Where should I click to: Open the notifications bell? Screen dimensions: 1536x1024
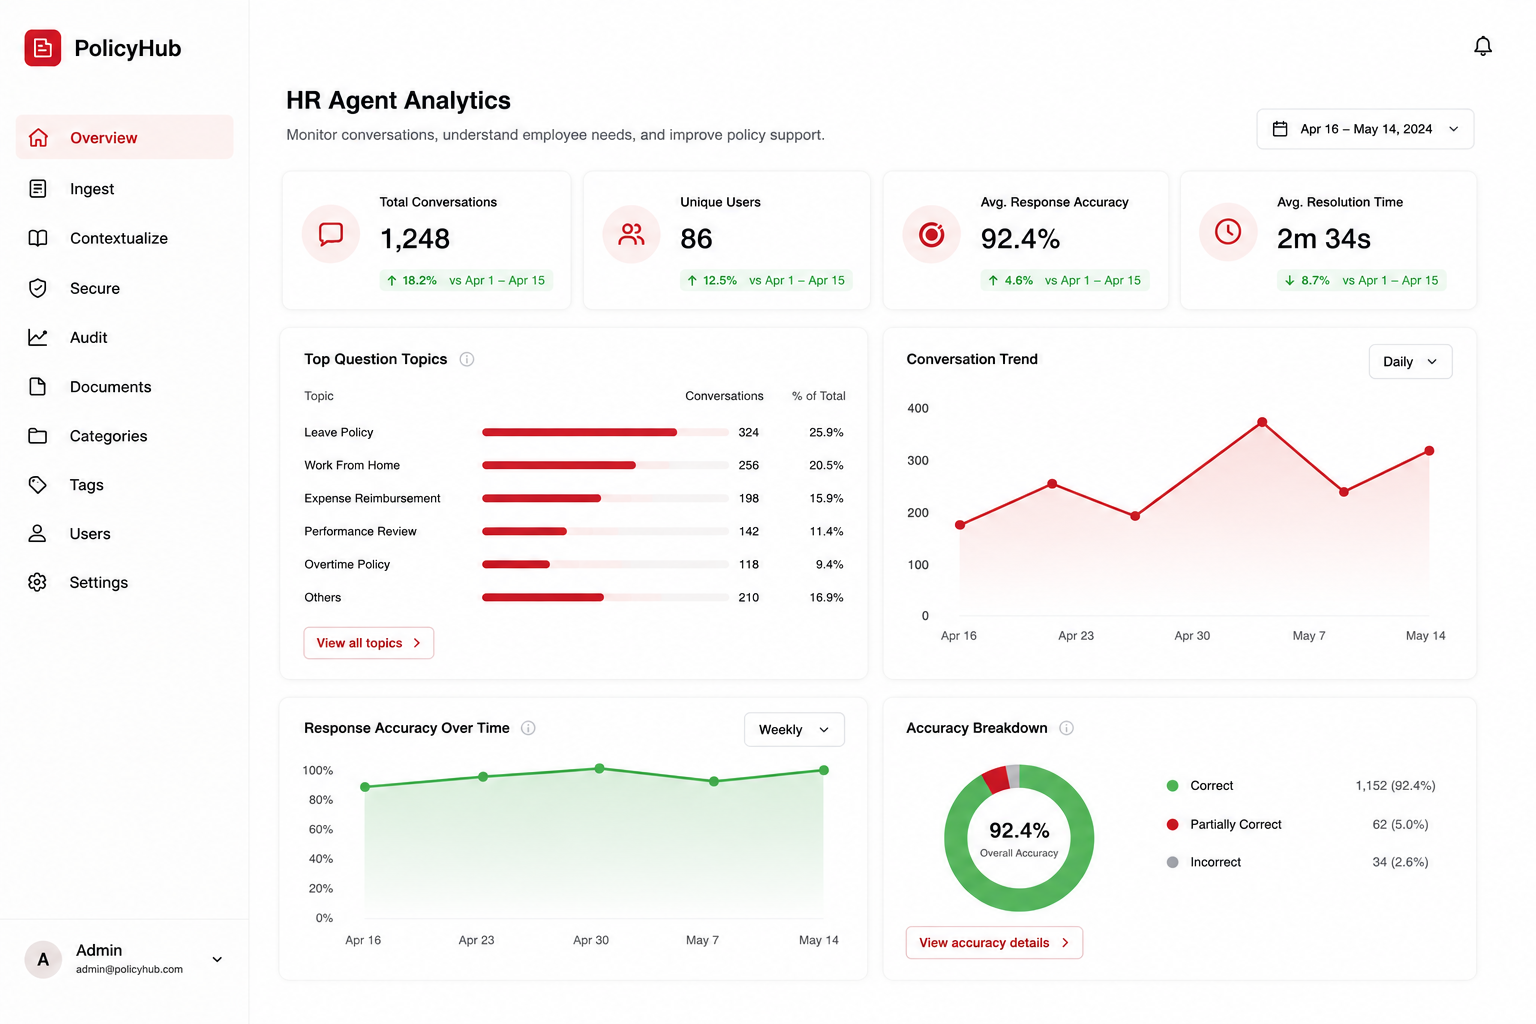(1483, 46)
